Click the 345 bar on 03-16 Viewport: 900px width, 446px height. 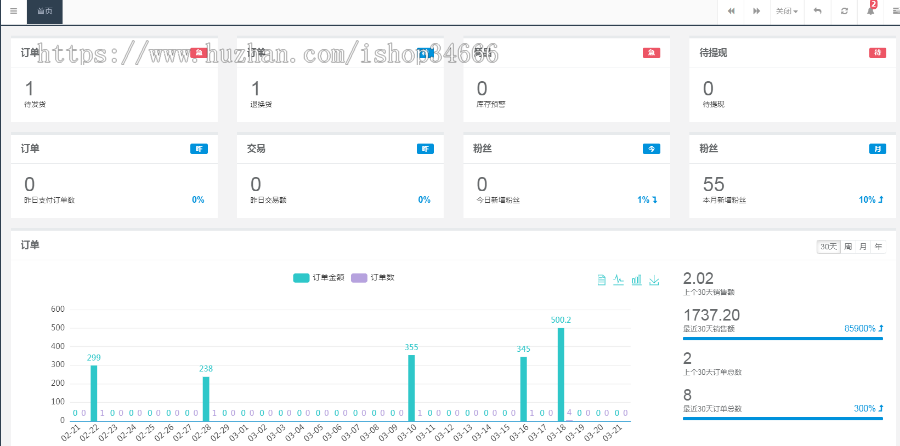(x=523, y=389)
